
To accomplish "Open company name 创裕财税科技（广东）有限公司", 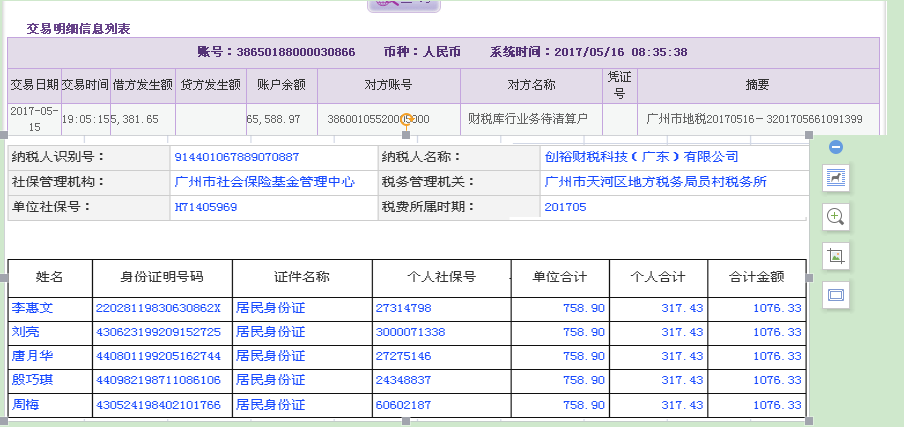I will 641,157.
